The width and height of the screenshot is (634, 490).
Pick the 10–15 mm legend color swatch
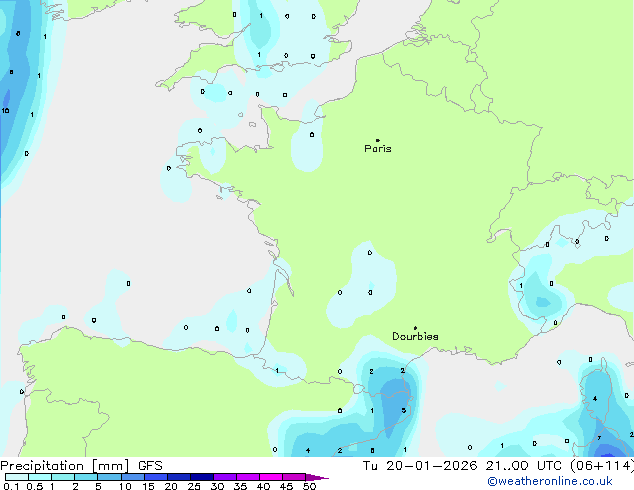pos(133,477)
